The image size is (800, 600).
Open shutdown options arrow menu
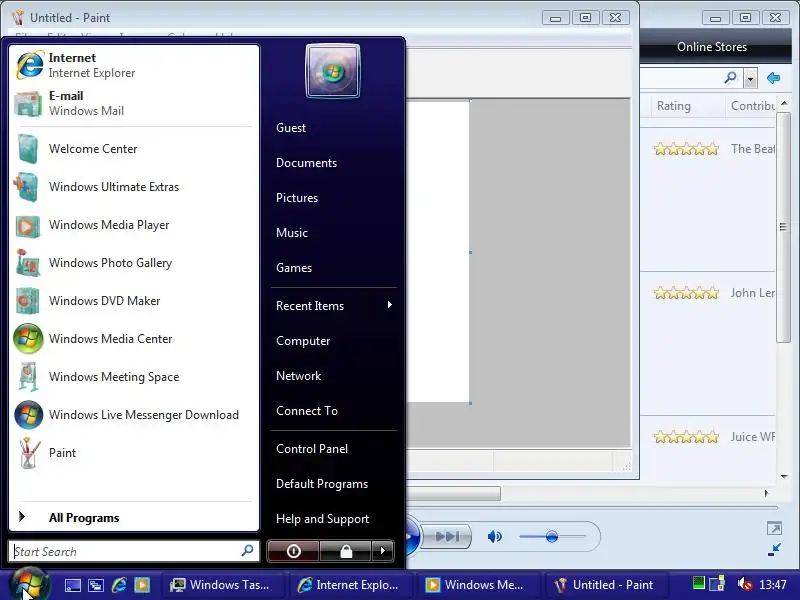[x=383, y=551]
